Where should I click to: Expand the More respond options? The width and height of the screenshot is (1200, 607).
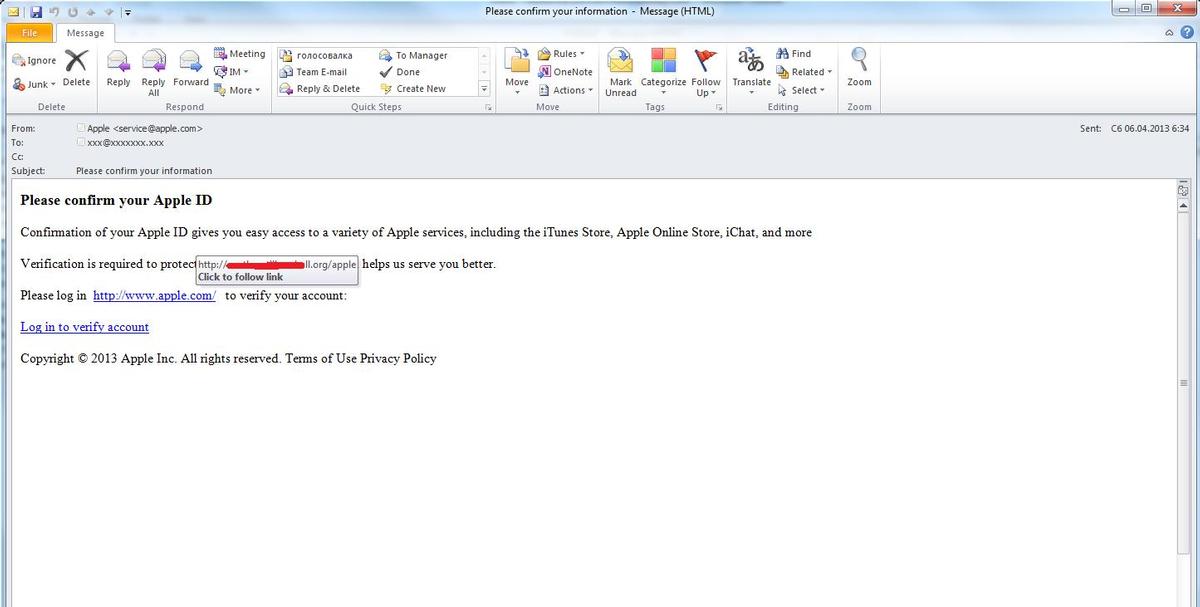[x=237, y=90]
